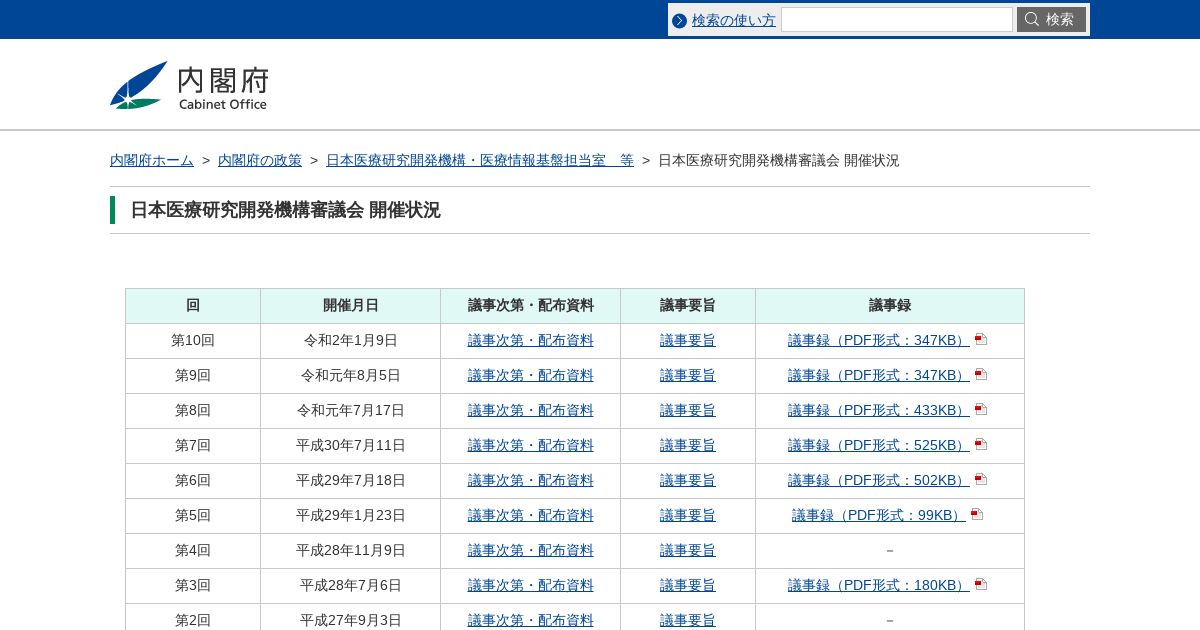Click PDF icon in 第5回 row

pyautogui.click(x=977, y=515)
